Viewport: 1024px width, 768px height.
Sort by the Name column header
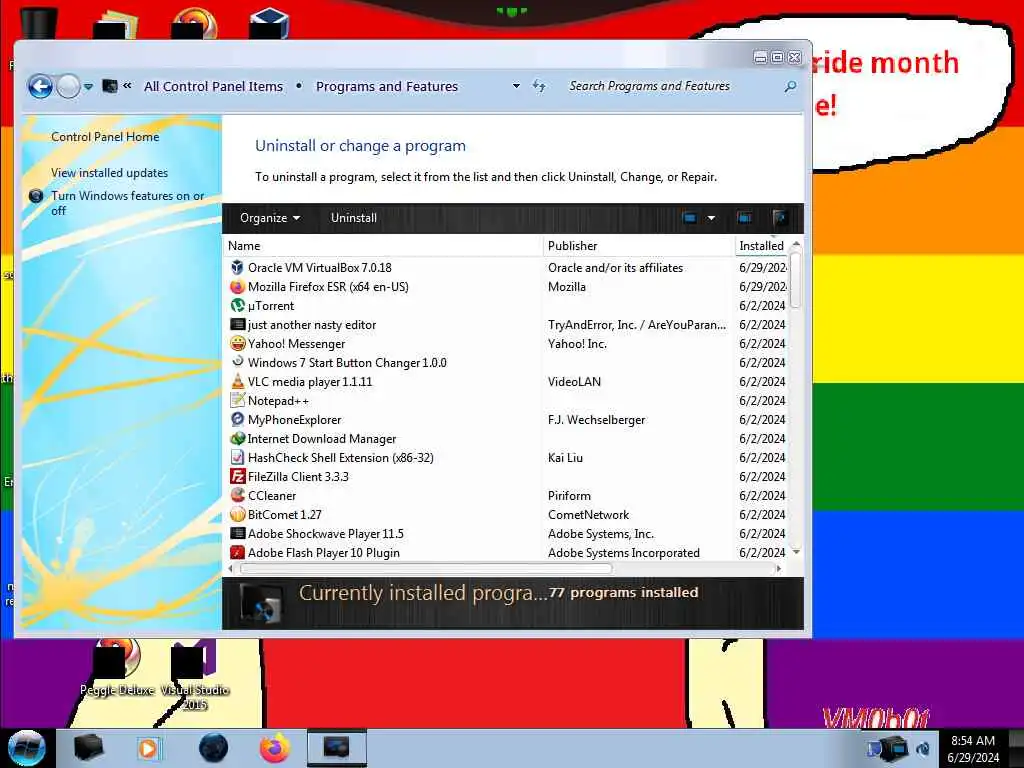(x=383, y=246)
